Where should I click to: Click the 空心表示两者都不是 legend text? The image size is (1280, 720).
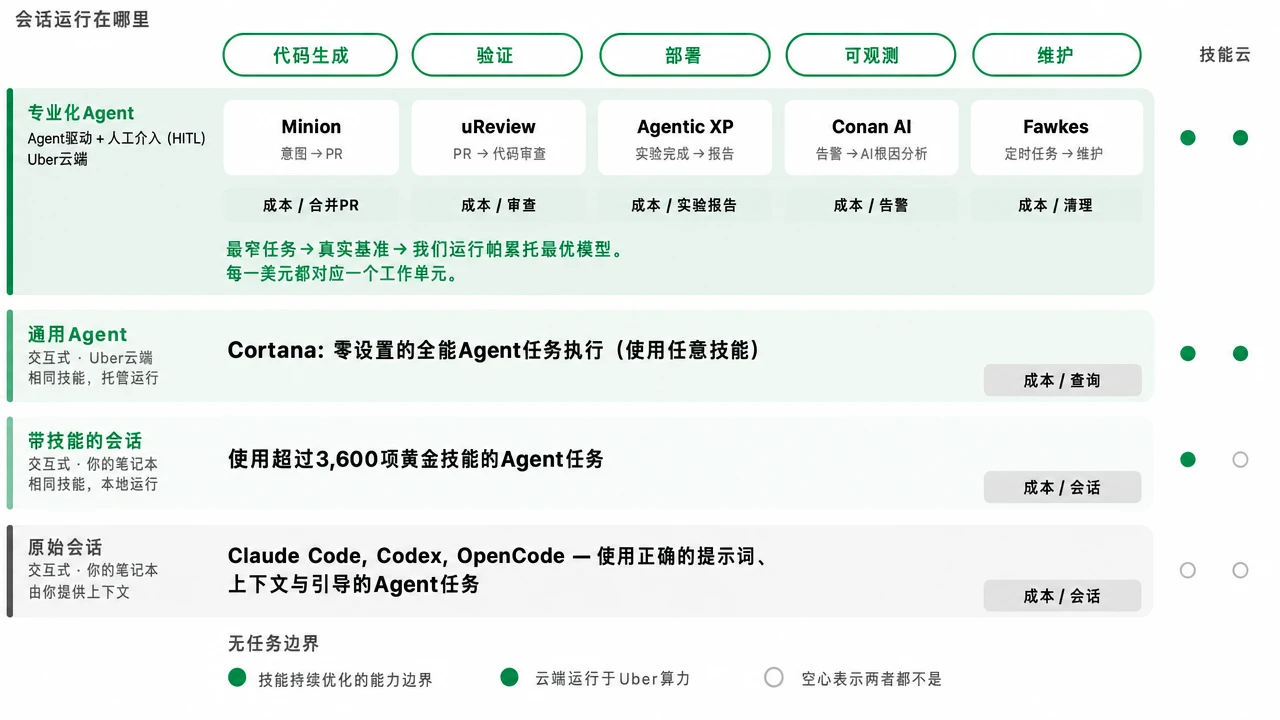872,679
